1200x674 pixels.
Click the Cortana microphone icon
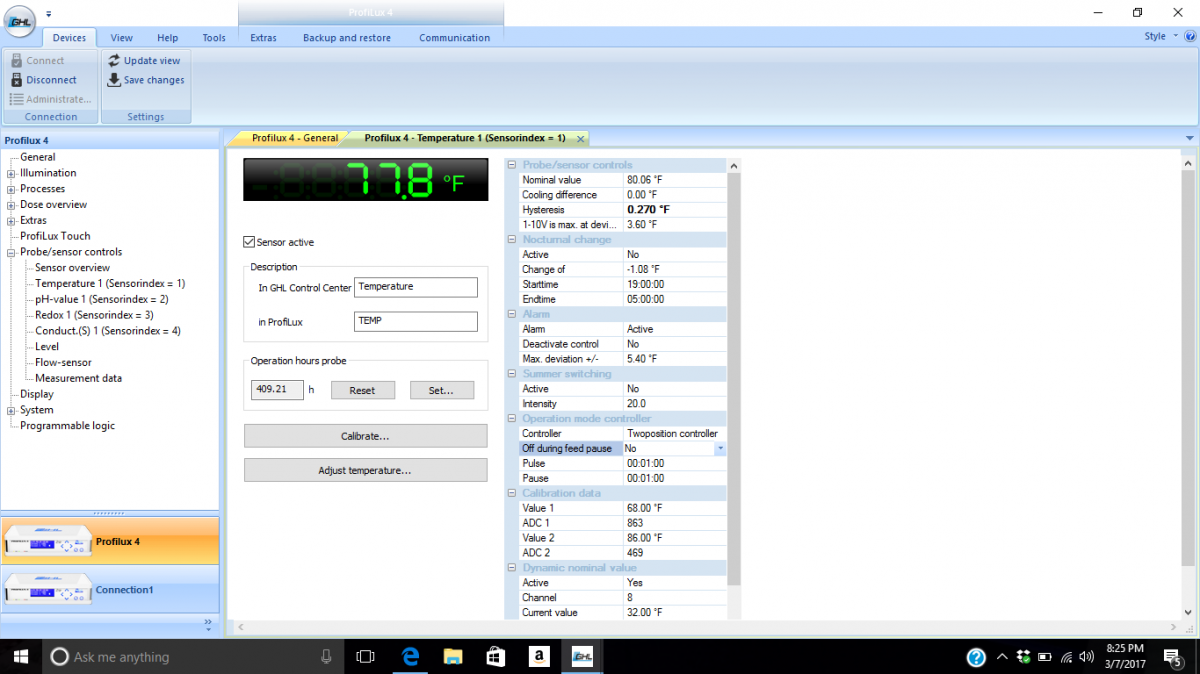(326, 657)
